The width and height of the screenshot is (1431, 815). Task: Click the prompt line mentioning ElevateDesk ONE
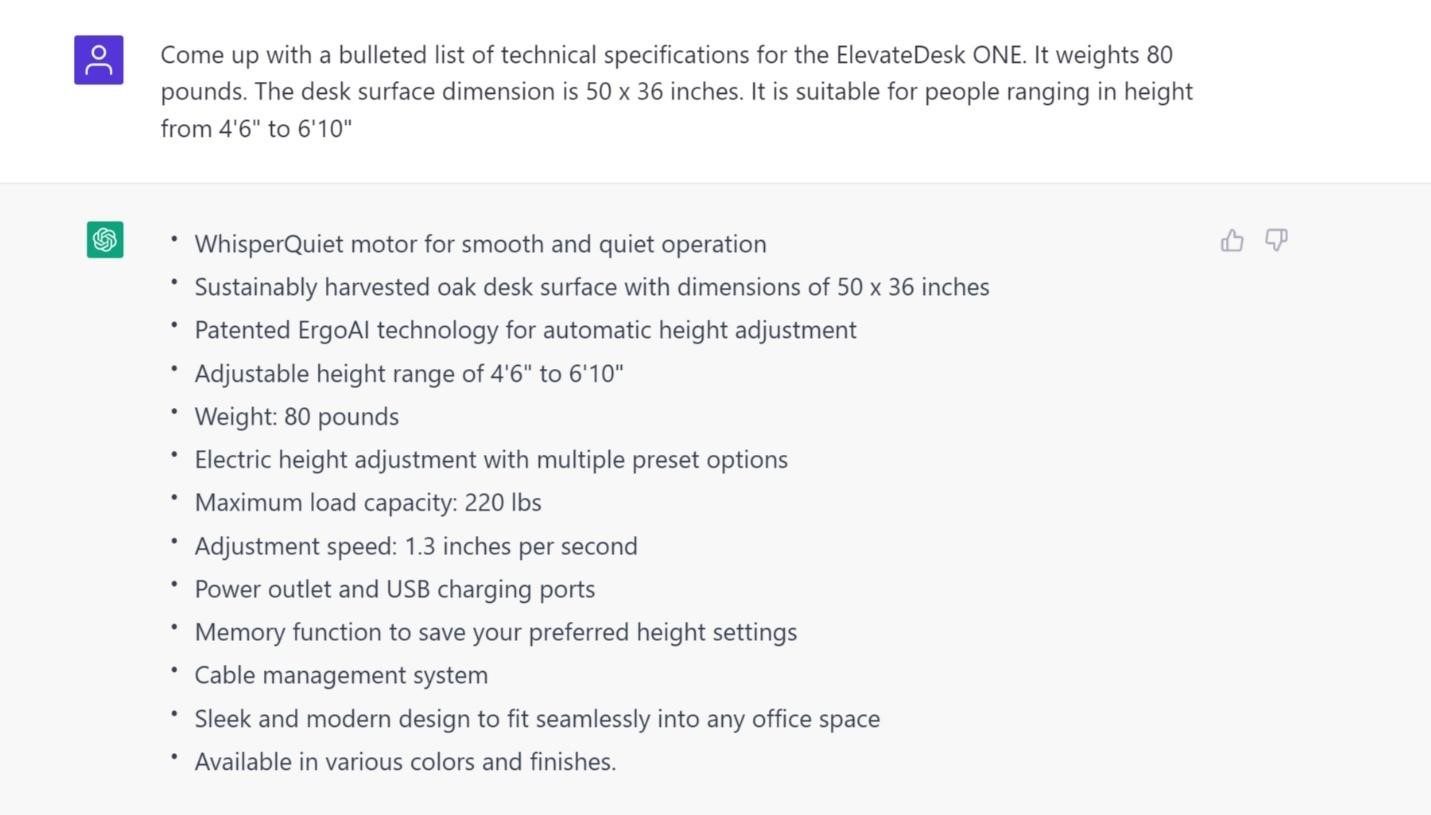666,55
